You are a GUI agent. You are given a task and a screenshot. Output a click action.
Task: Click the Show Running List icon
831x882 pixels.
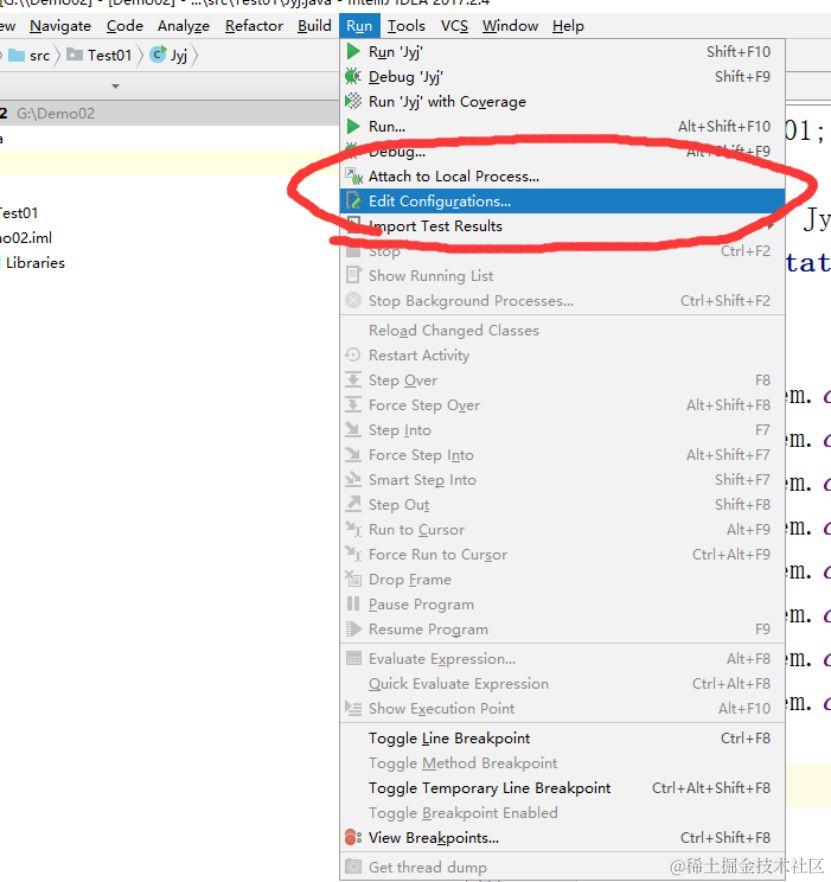pyautogui.click(x=353, y=276)
